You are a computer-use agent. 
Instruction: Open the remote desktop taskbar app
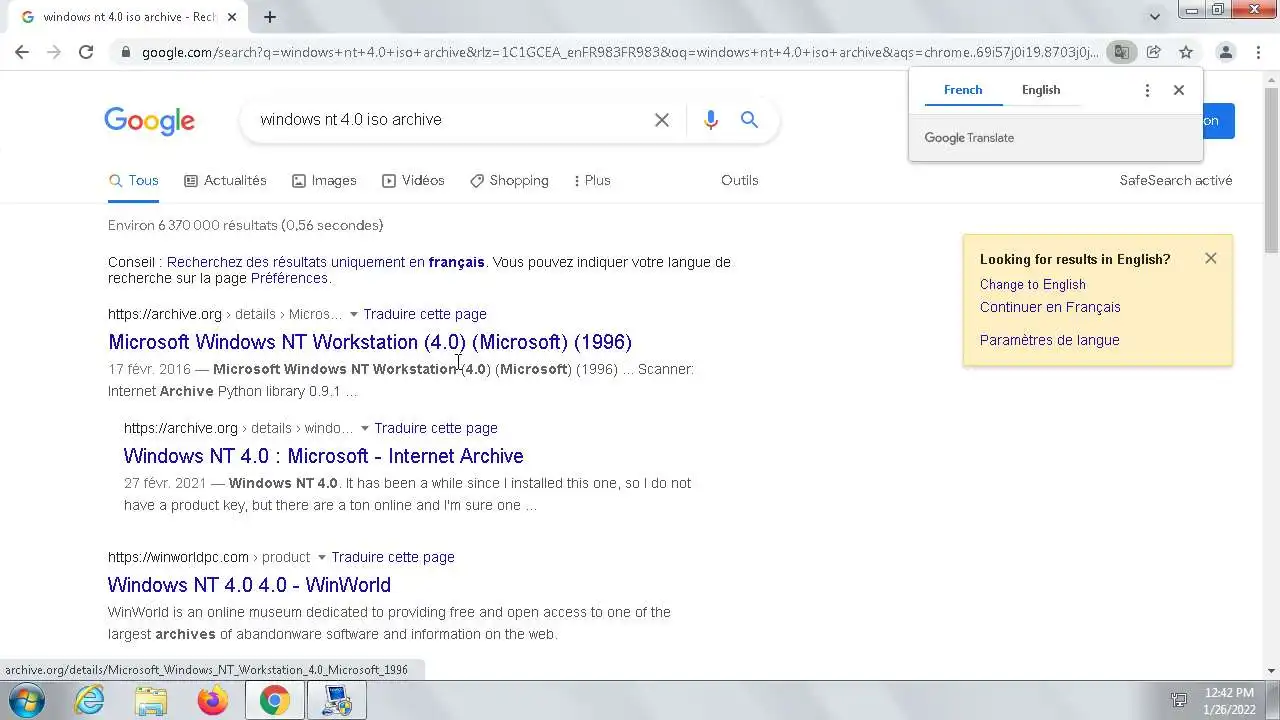tap(337, 701)
